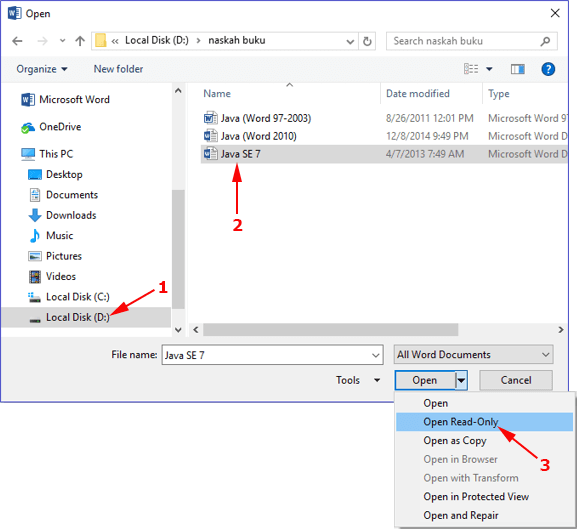
Task: Open the Pictures folder
Action: (55, 256)
